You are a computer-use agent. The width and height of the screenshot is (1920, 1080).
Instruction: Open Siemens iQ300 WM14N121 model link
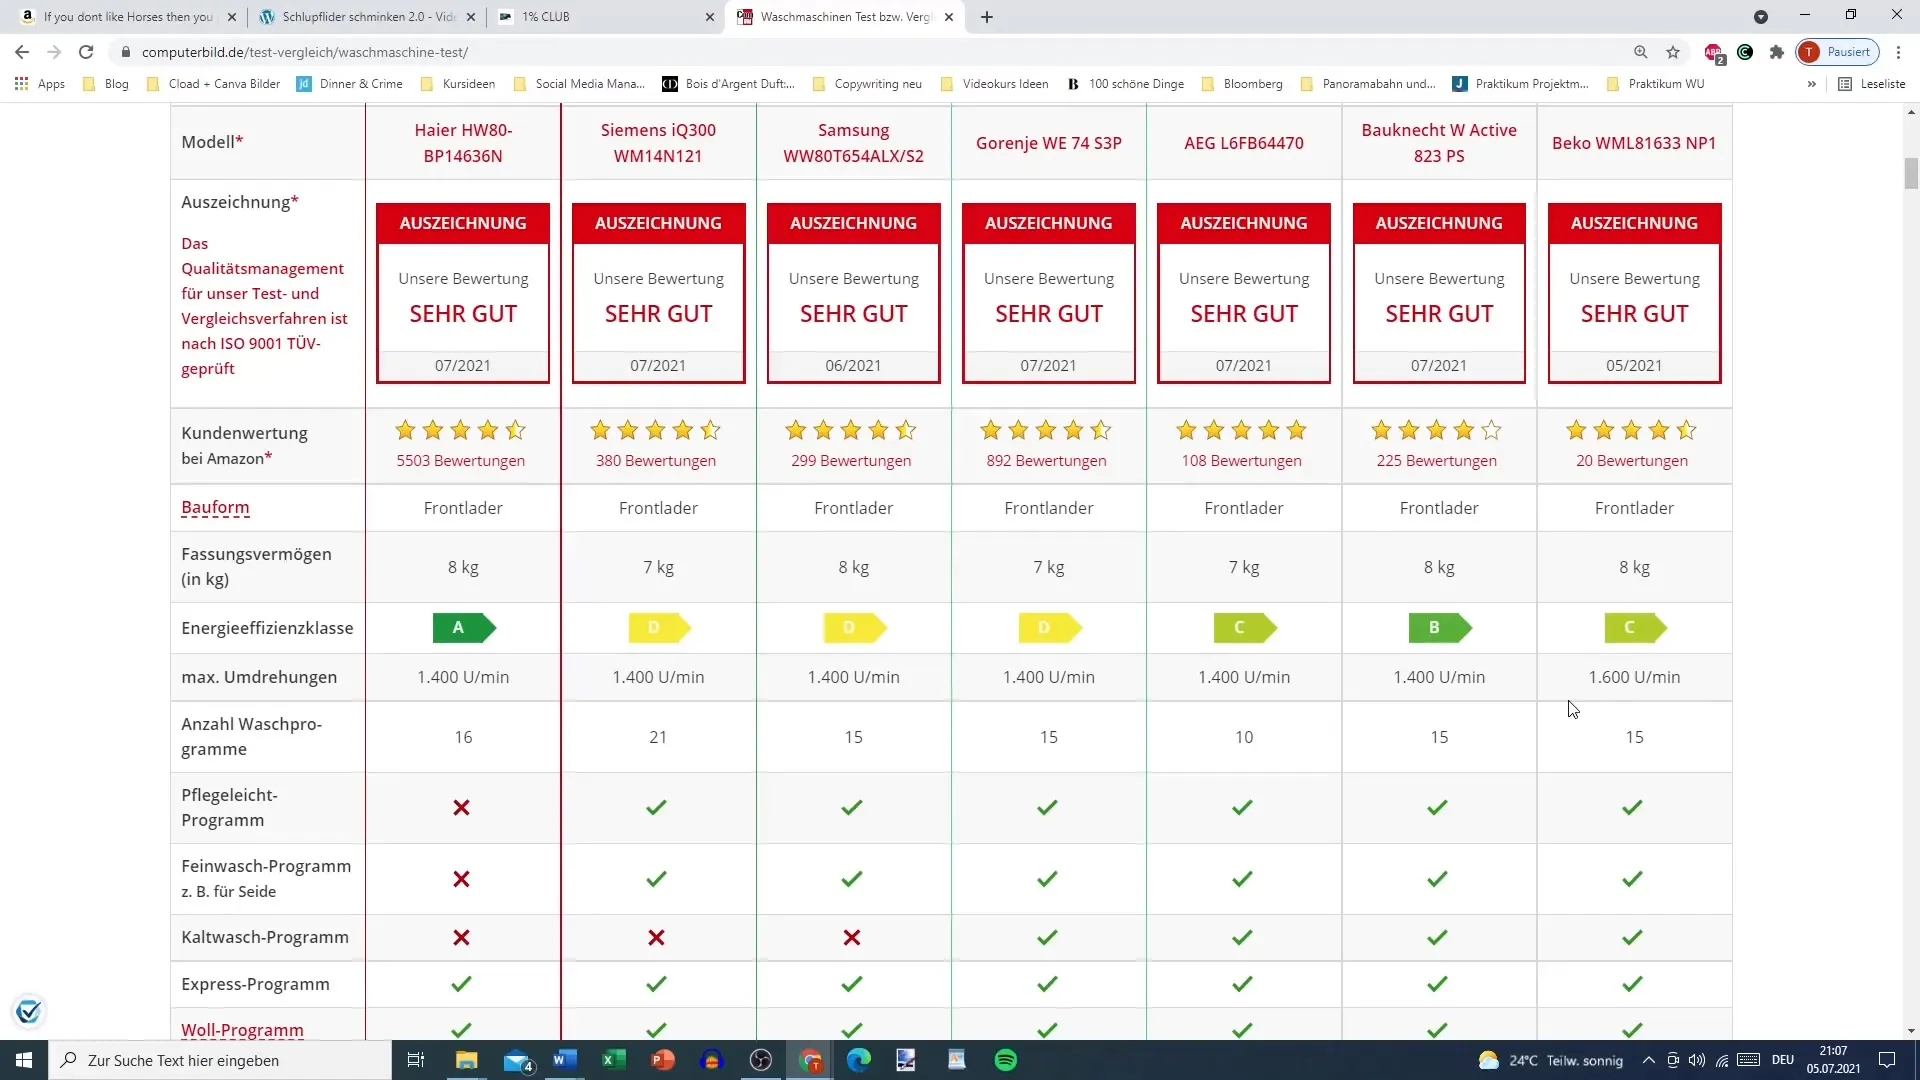[x=658, y=143]
